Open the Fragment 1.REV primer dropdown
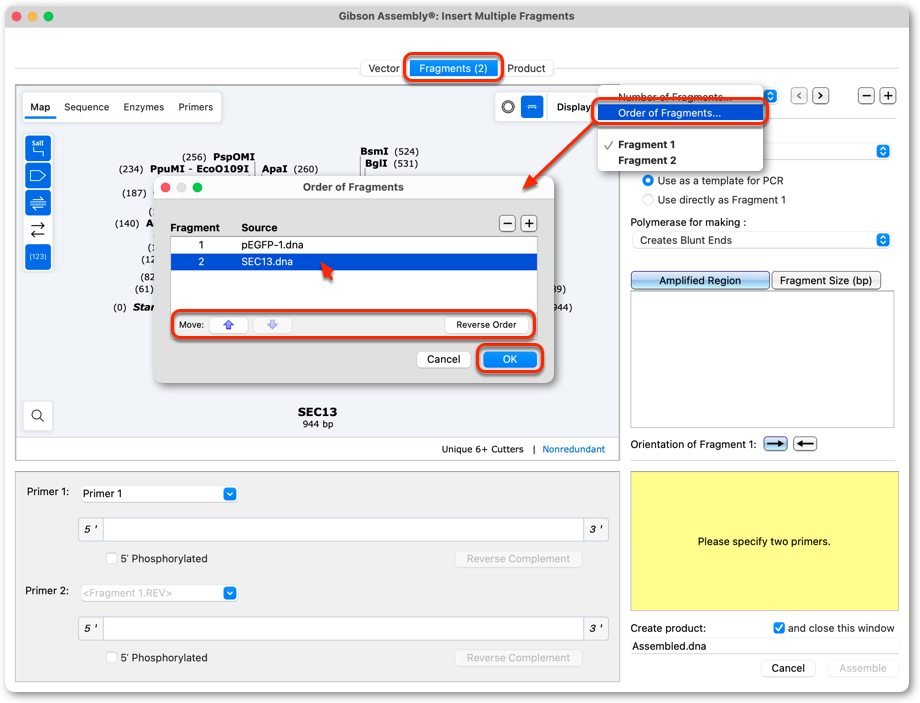Viewport: 920px width, 703px height. point(229,593)
